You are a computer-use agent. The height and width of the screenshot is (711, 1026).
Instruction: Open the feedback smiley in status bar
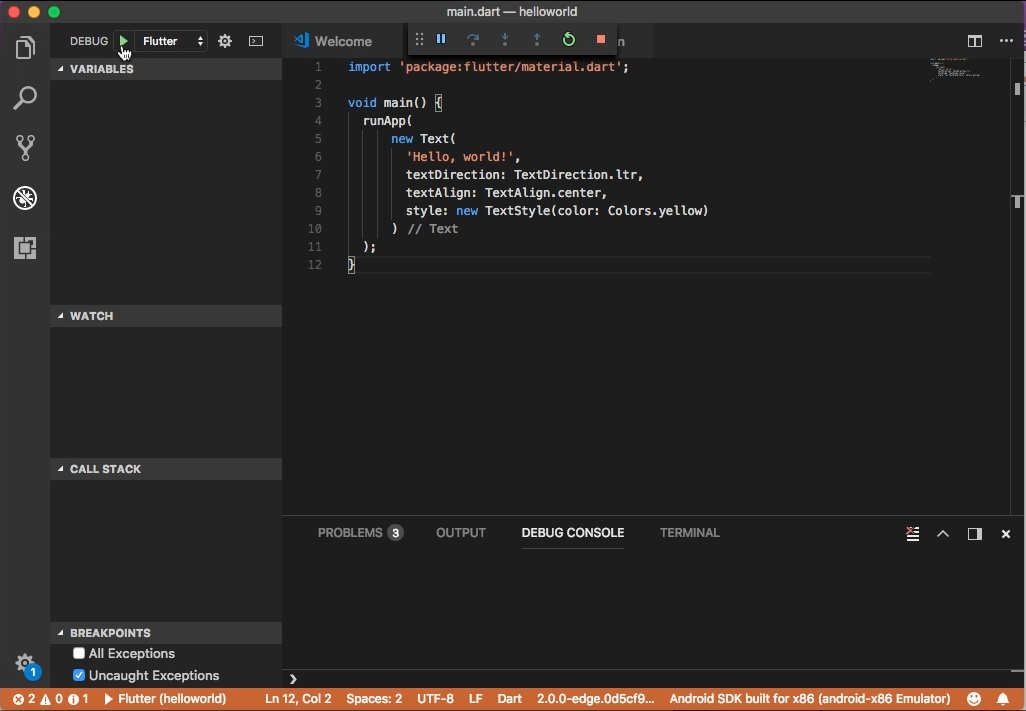click(x=974, y=699)
